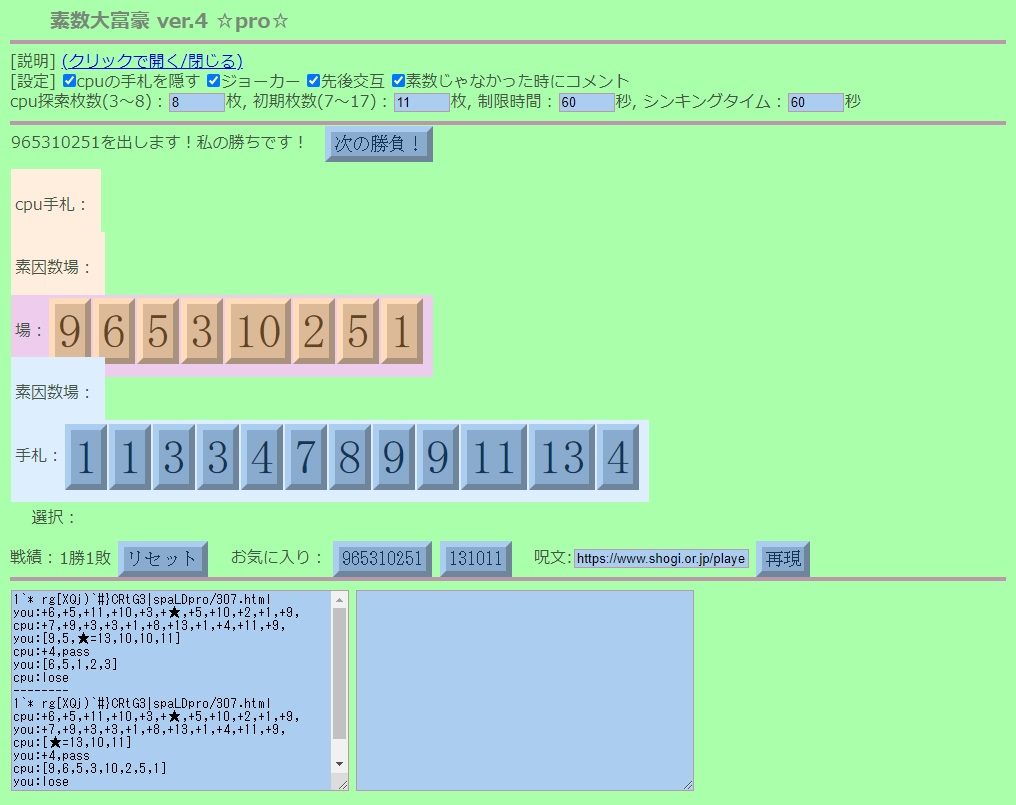Select the 8 card in hand

tap(349, 457)
